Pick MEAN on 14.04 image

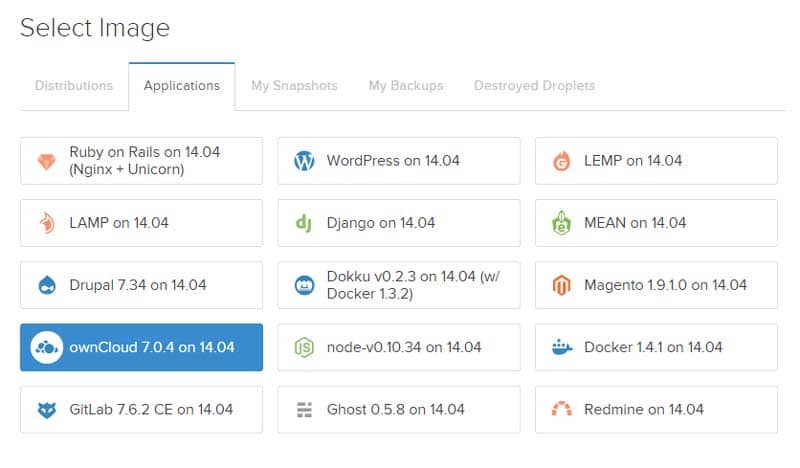click(656, 223)
